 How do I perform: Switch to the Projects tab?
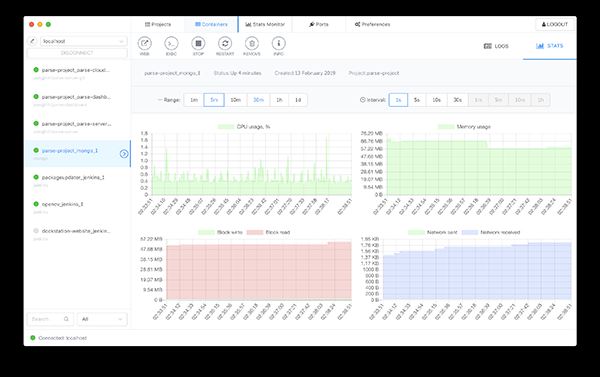click(x=158, y=24)
